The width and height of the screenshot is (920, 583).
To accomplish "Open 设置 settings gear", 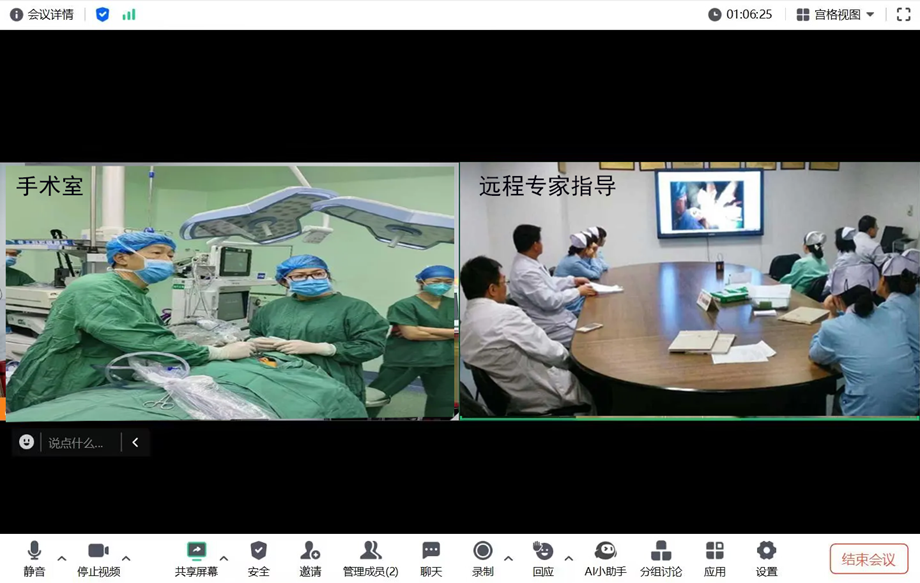I will point(766,558).
